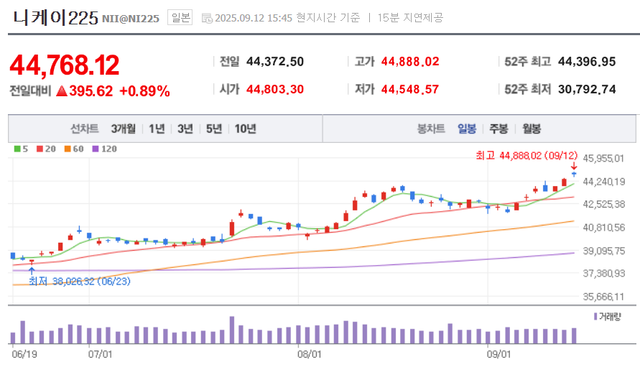The height and width of the screenshot is (367, 640).
Task: Click the 최고 44,888.02 (09/12) chart annotation
Action: (x=527, y=156)
